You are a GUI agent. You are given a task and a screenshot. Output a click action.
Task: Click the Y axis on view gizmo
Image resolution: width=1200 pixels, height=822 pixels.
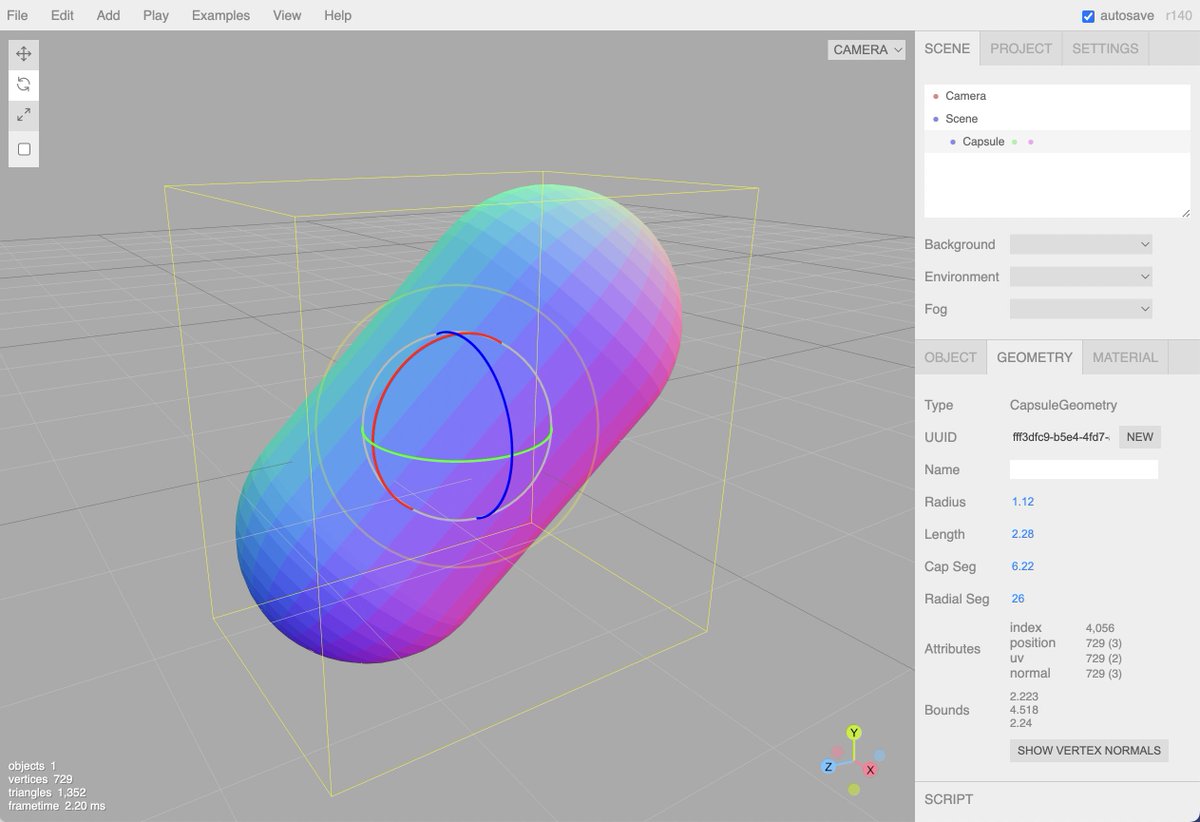(x=854, y=733)
